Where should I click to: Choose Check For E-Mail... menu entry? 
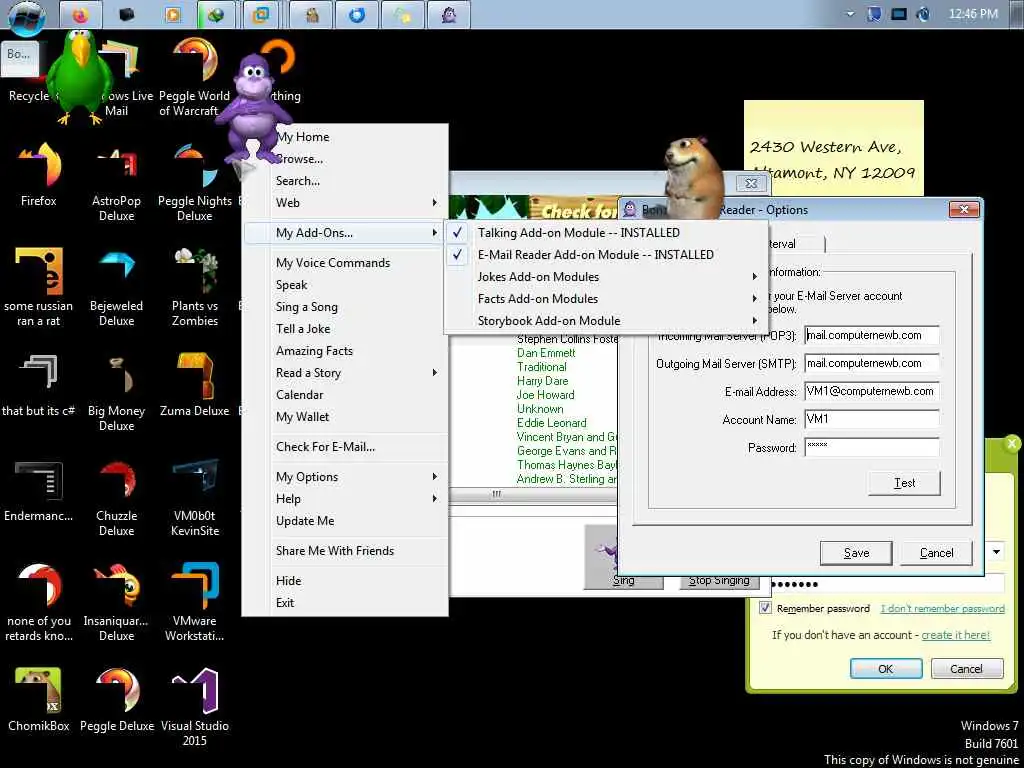[346, 447]
